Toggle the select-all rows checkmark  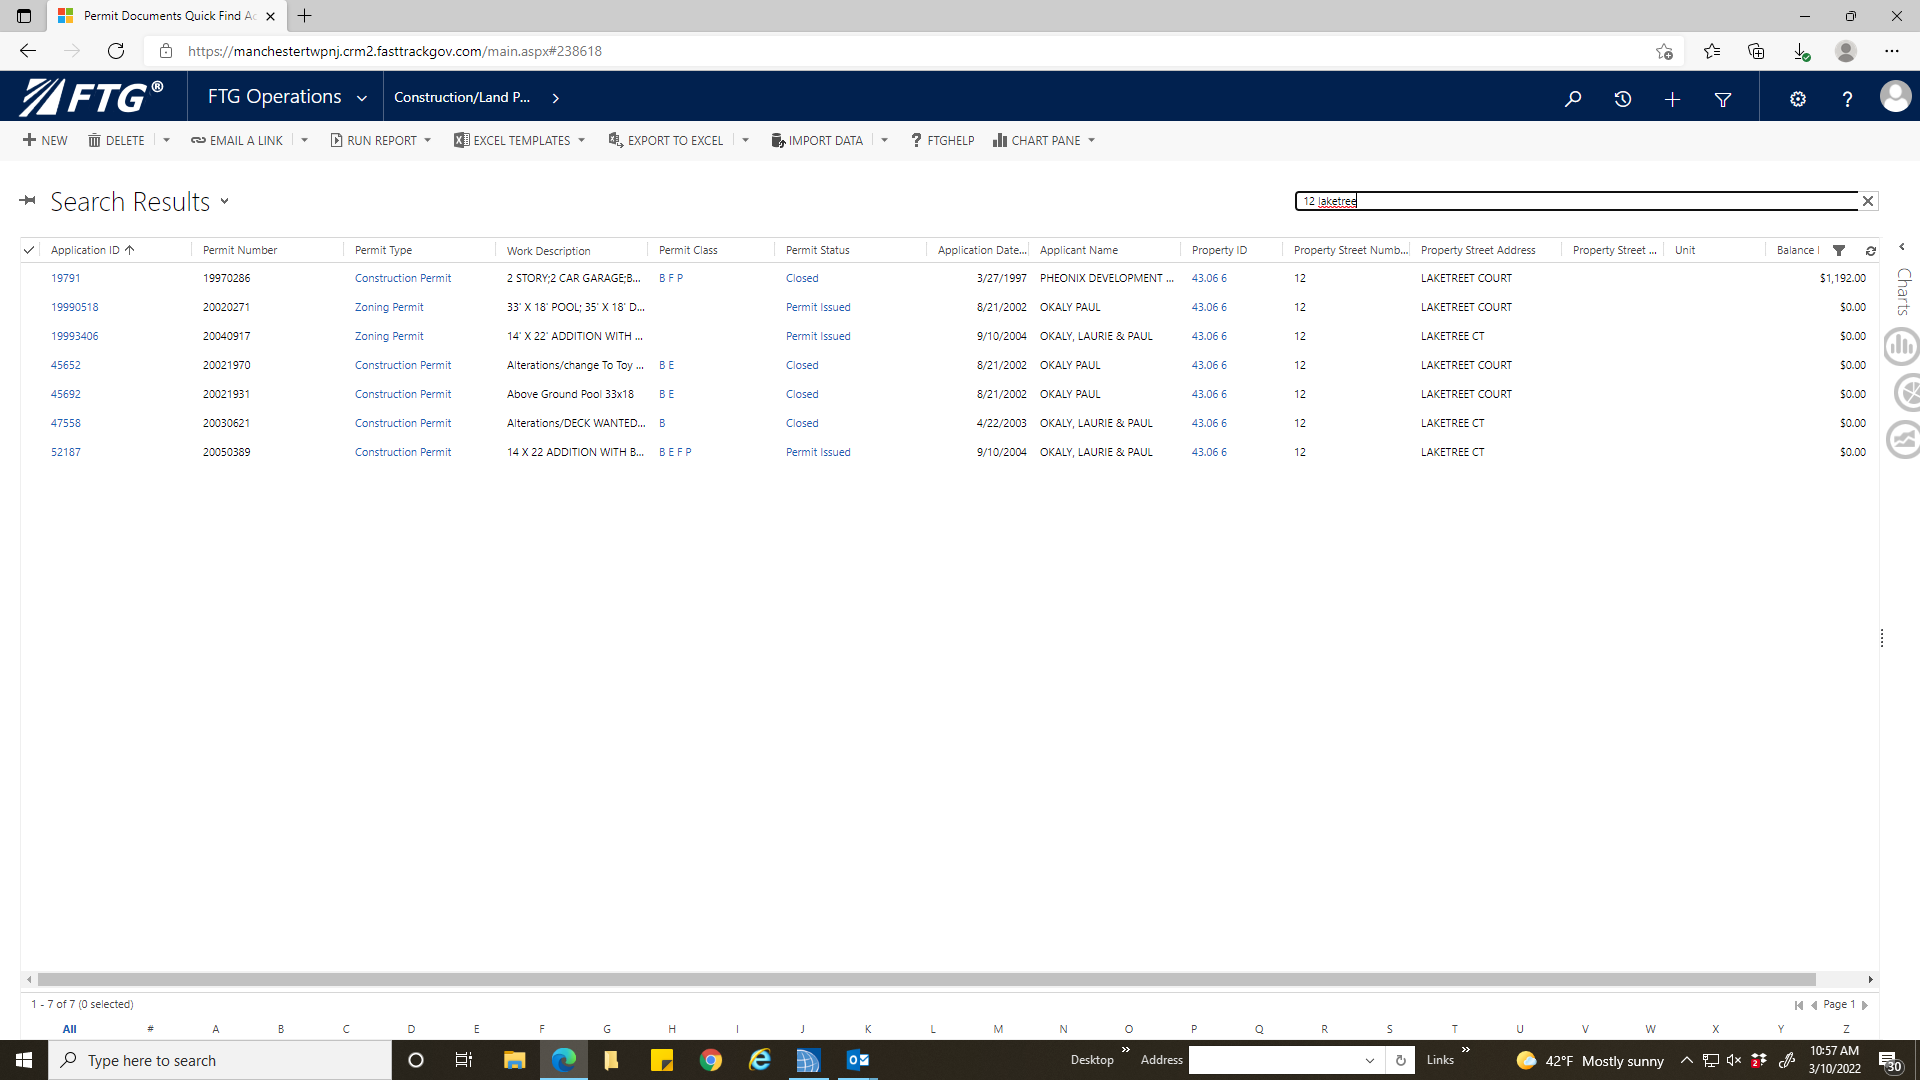pyautogui.click(x=29, y=250)
